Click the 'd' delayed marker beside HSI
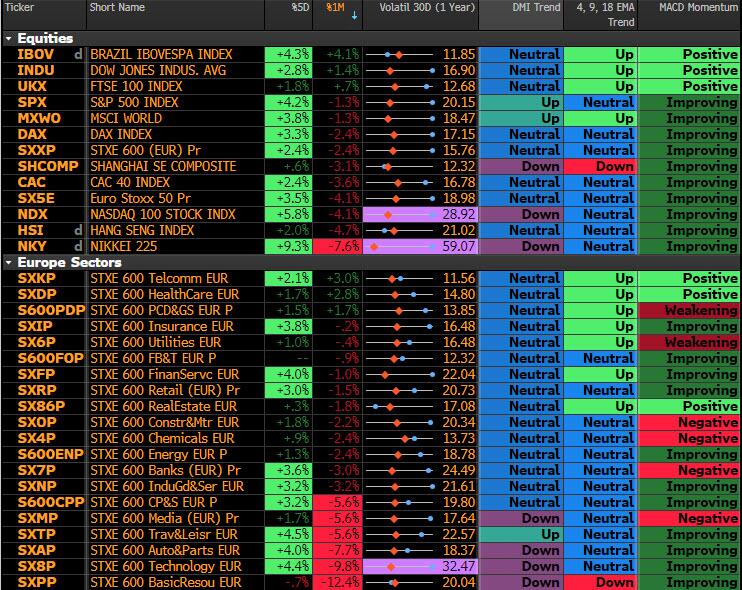This screenshot has height=590, width=742. [78, 230]
